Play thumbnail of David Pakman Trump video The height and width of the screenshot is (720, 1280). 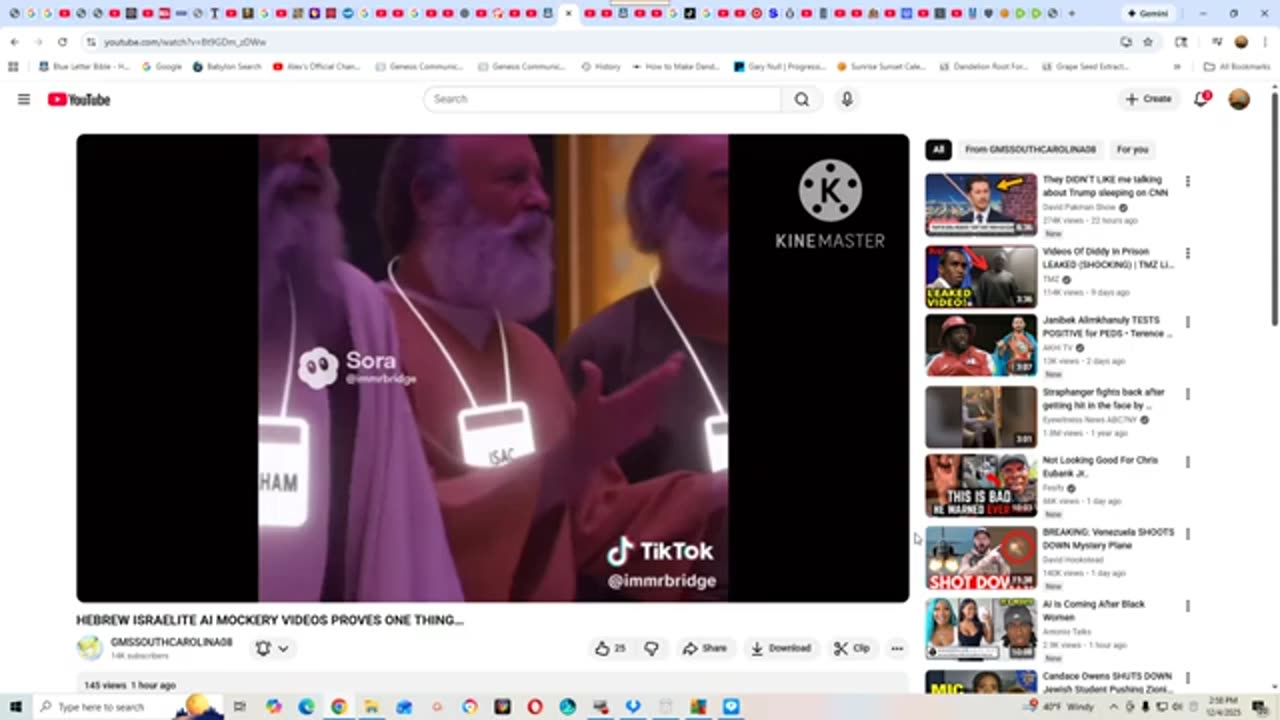(981, 204)
